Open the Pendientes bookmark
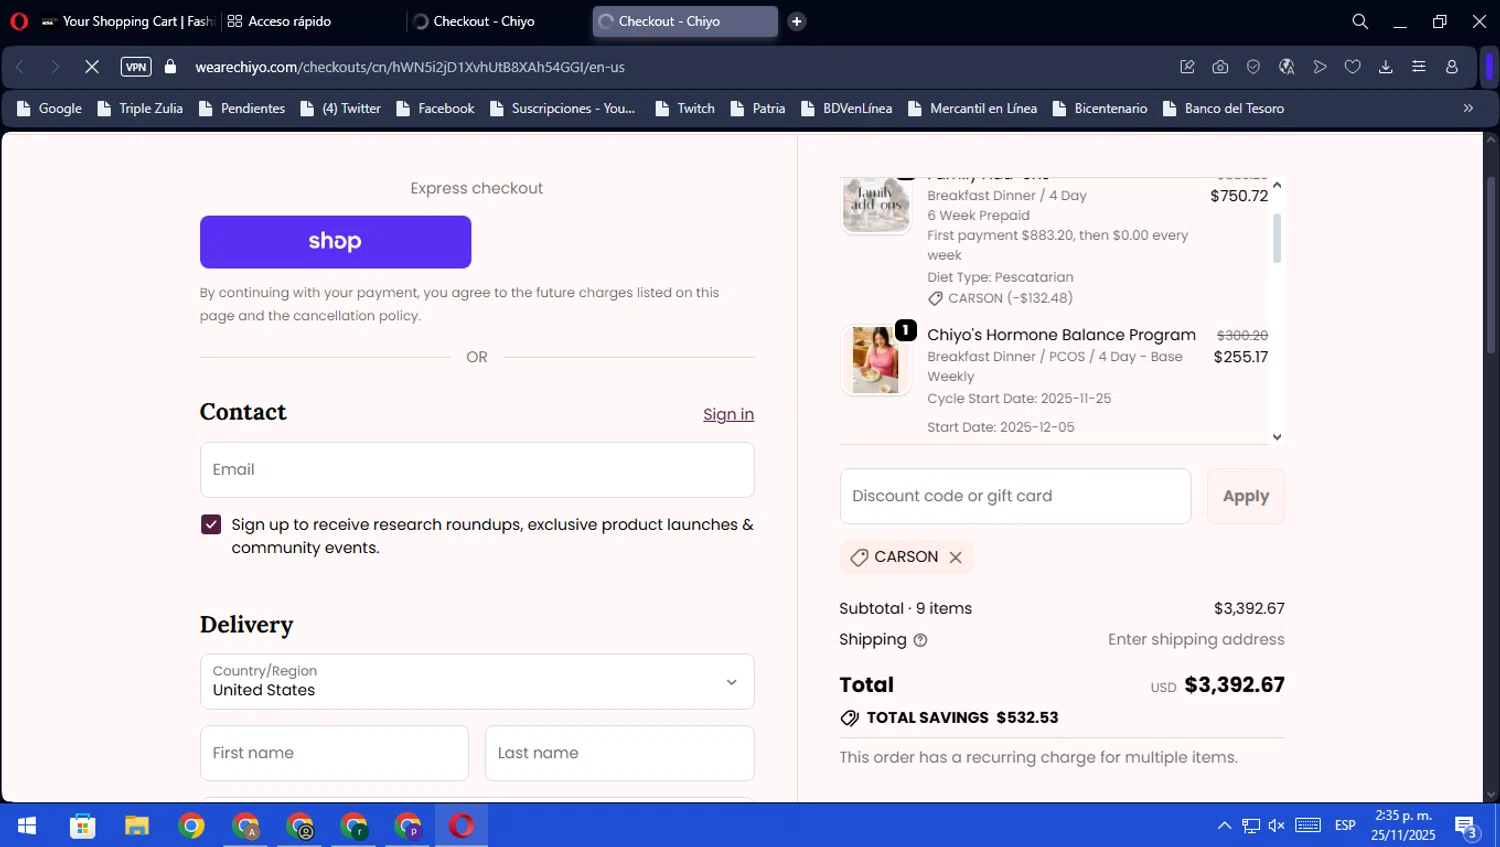Viewport: 1500px width, 847px height. [x=242, y=108]
